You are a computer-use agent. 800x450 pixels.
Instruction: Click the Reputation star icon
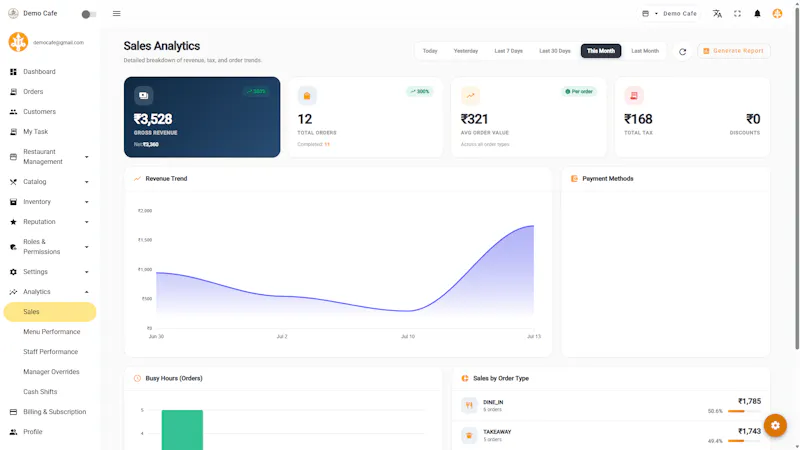click(13, 222)
